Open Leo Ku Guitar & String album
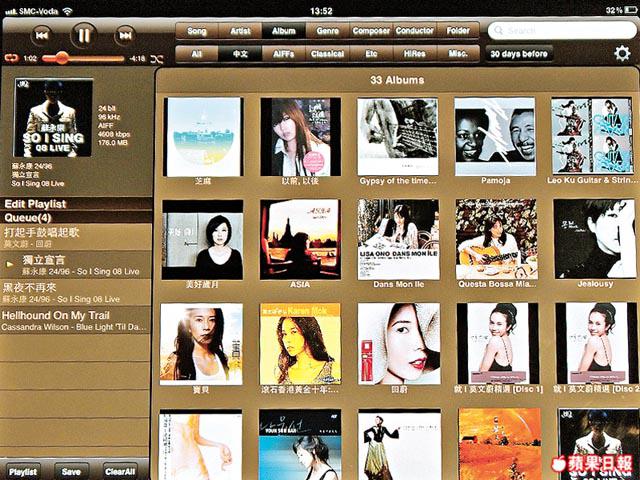The image size is (640, 480). click(x=592, y=137)
